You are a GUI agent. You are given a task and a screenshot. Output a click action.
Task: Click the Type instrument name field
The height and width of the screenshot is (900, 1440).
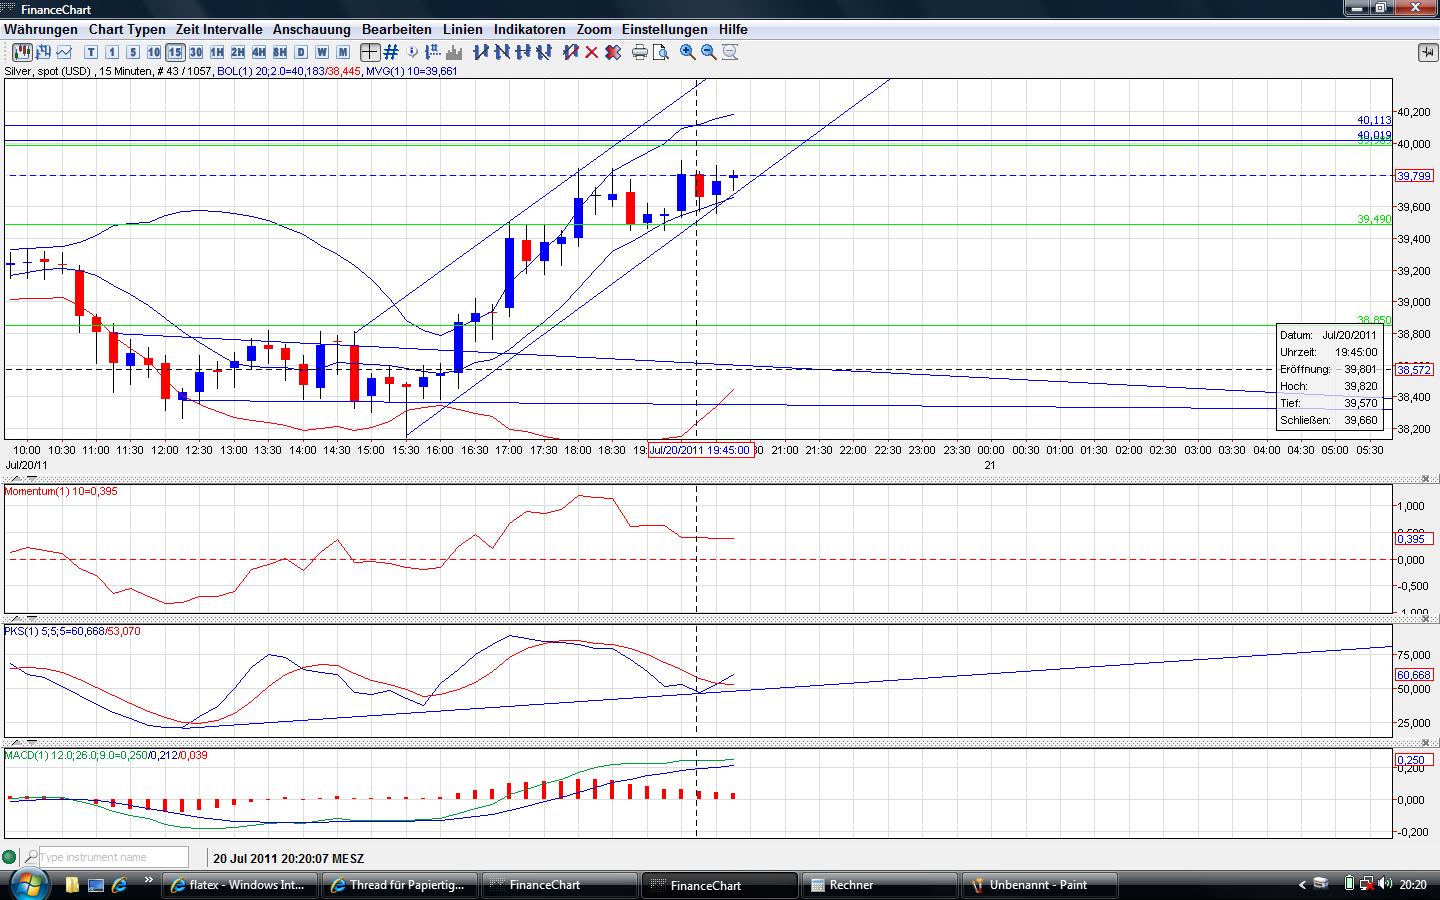pos(113,857)
